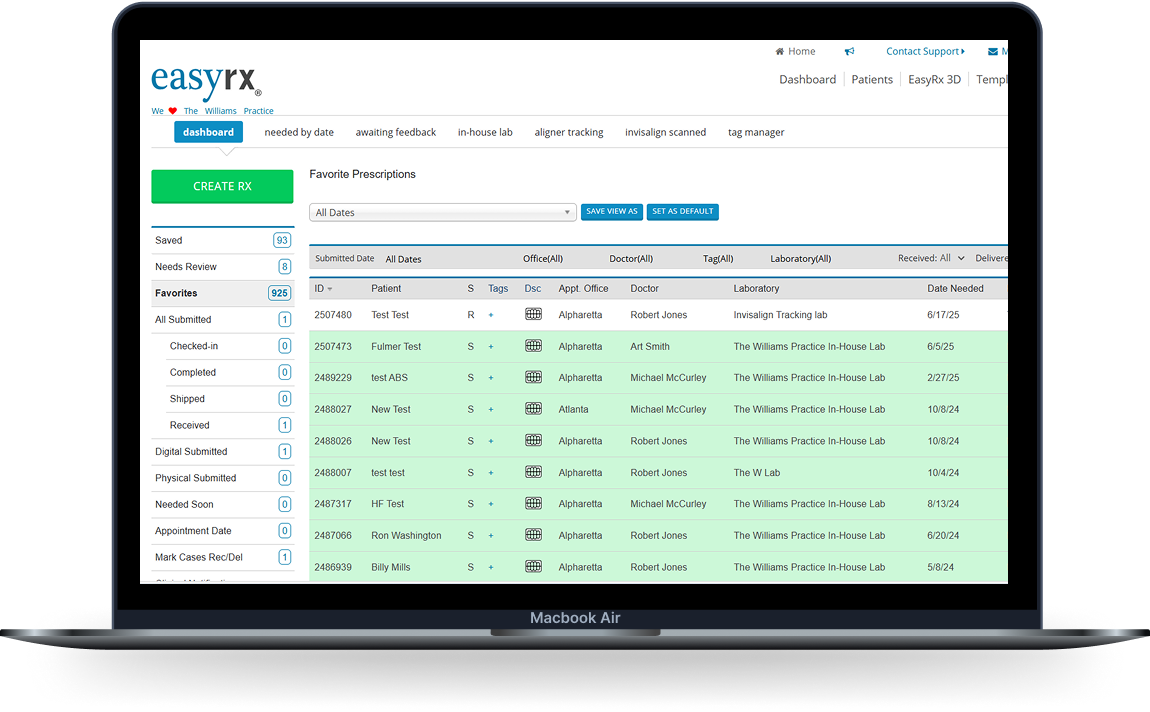Switch to awaiting feedback tab

[x=395, y=133]
